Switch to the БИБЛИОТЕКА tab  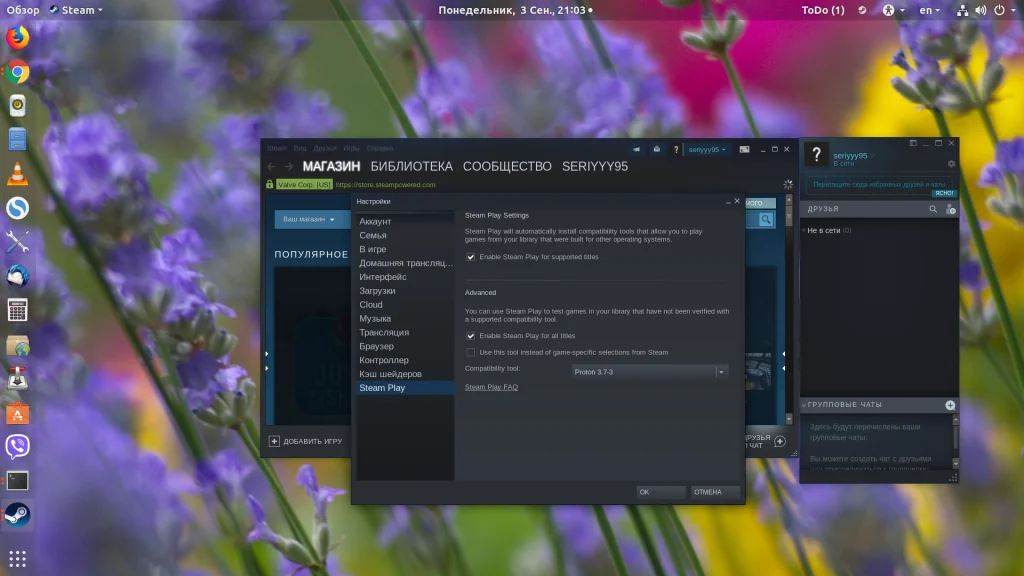(x=411, y=167)
